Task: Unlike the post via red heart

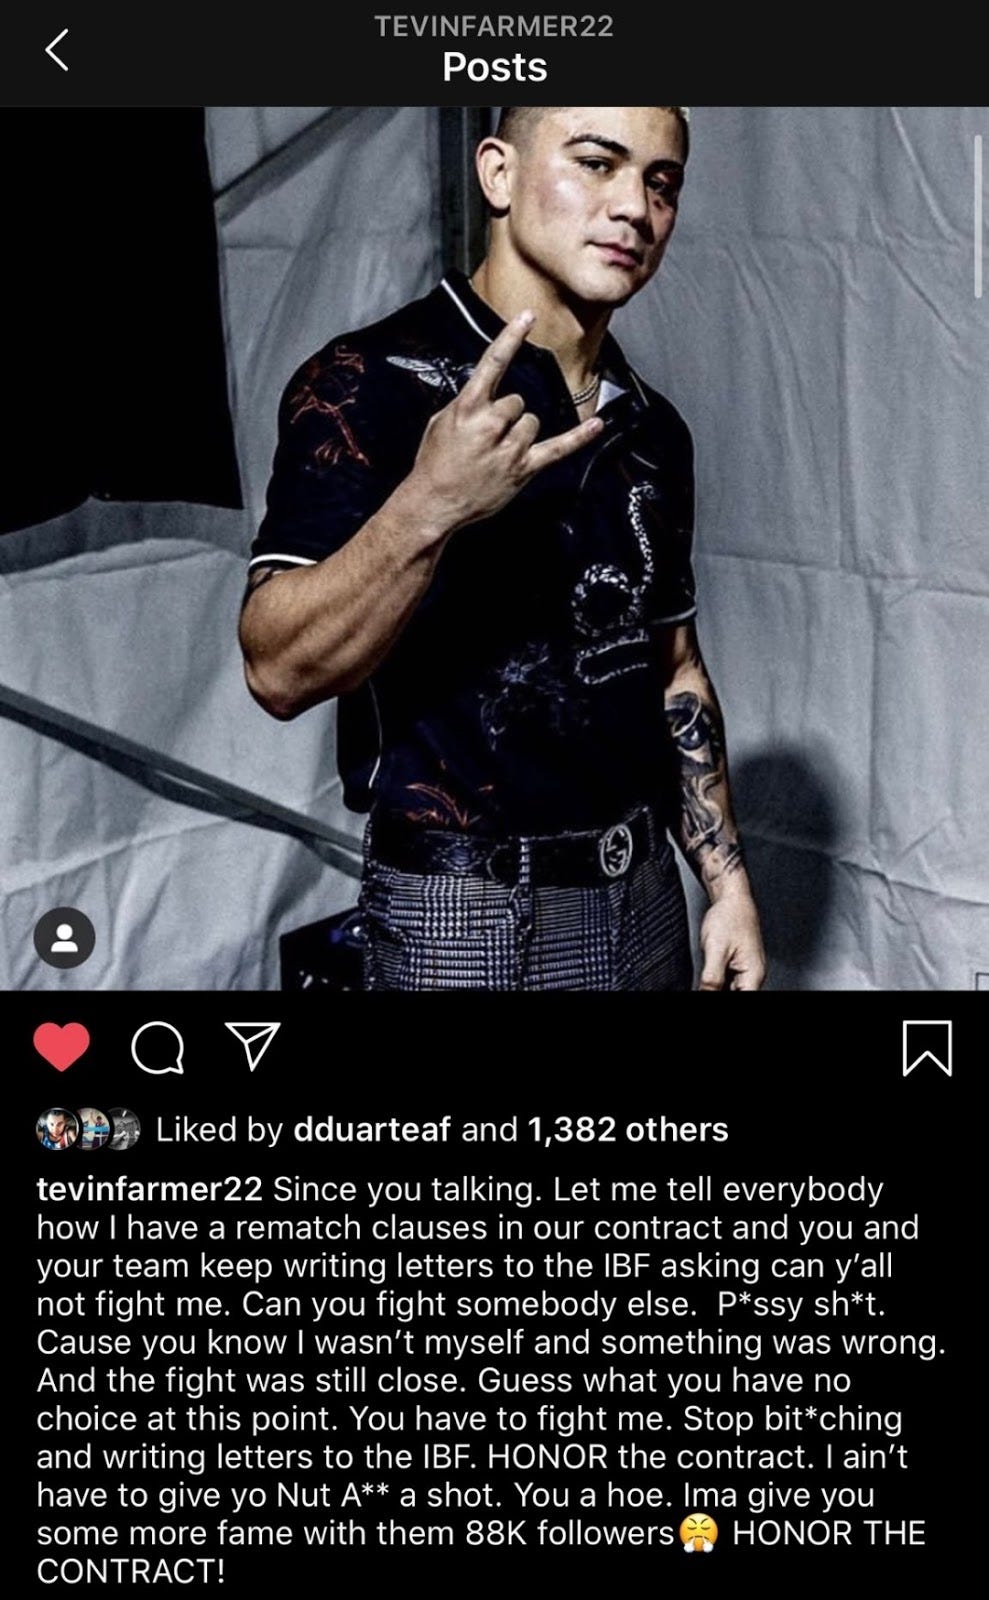Action: click(x=62, y=1047)
